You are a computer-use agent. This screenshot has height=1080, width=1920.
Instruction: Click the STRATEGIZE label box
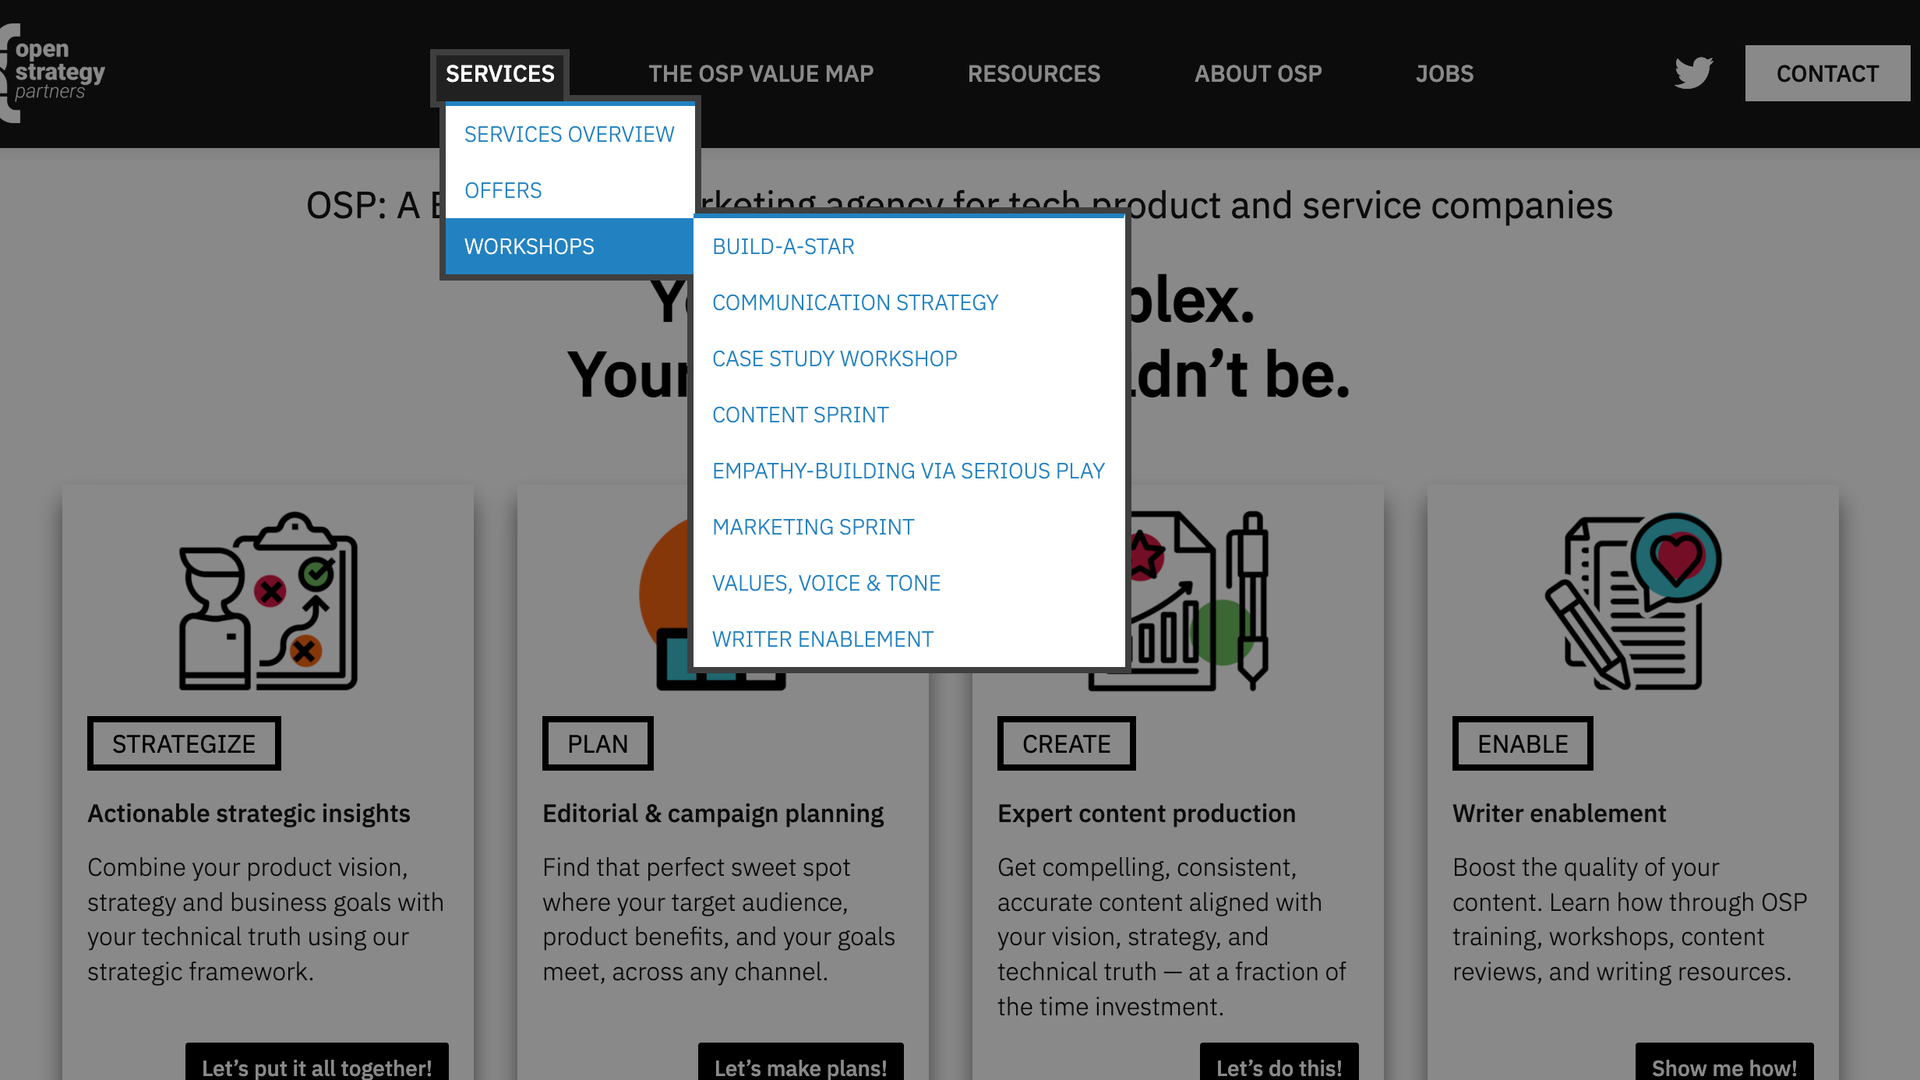(x=184, y=744)
